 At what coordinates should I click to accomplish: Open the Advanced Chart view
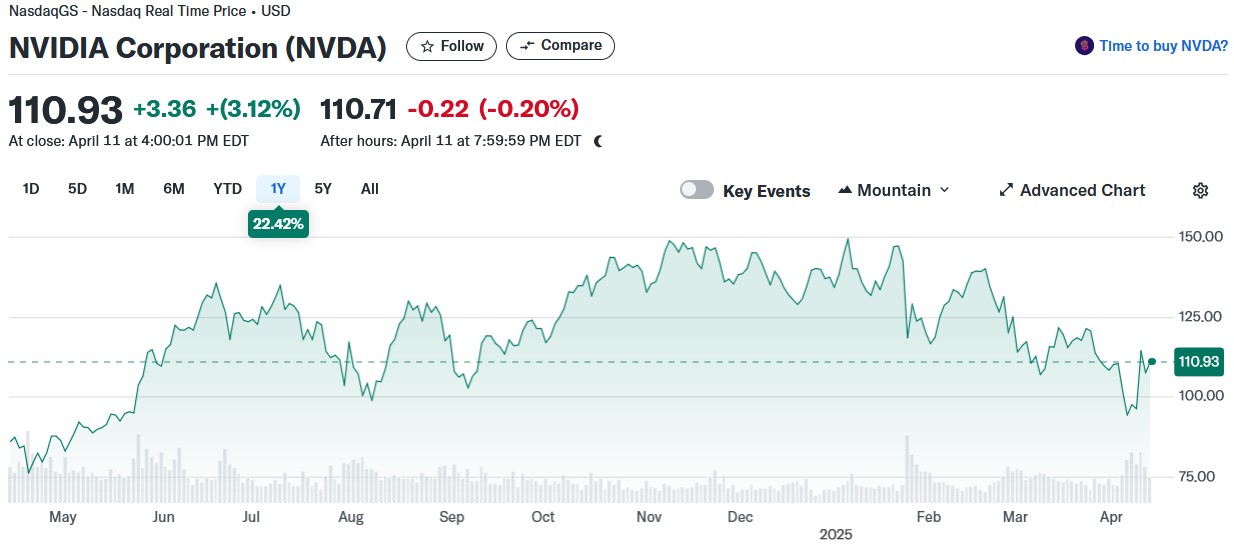coord(1072,190)
